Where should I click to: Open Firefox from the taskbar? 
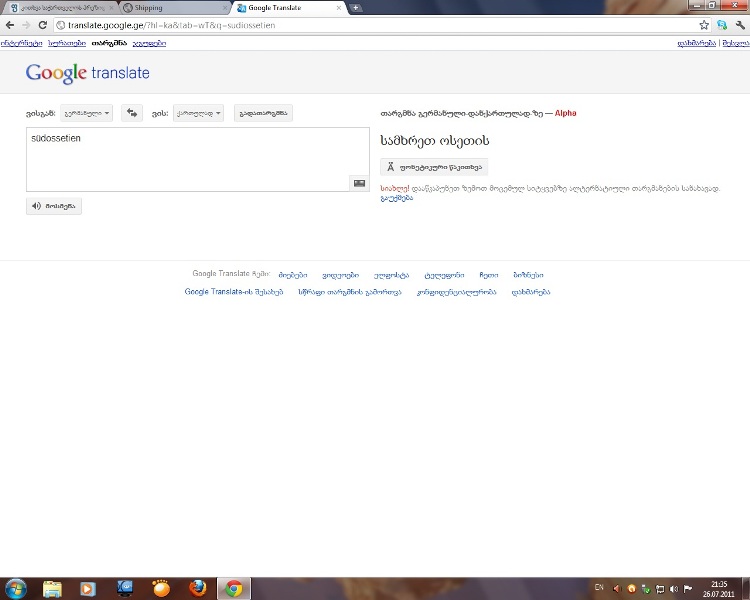[x=198, y=589]
